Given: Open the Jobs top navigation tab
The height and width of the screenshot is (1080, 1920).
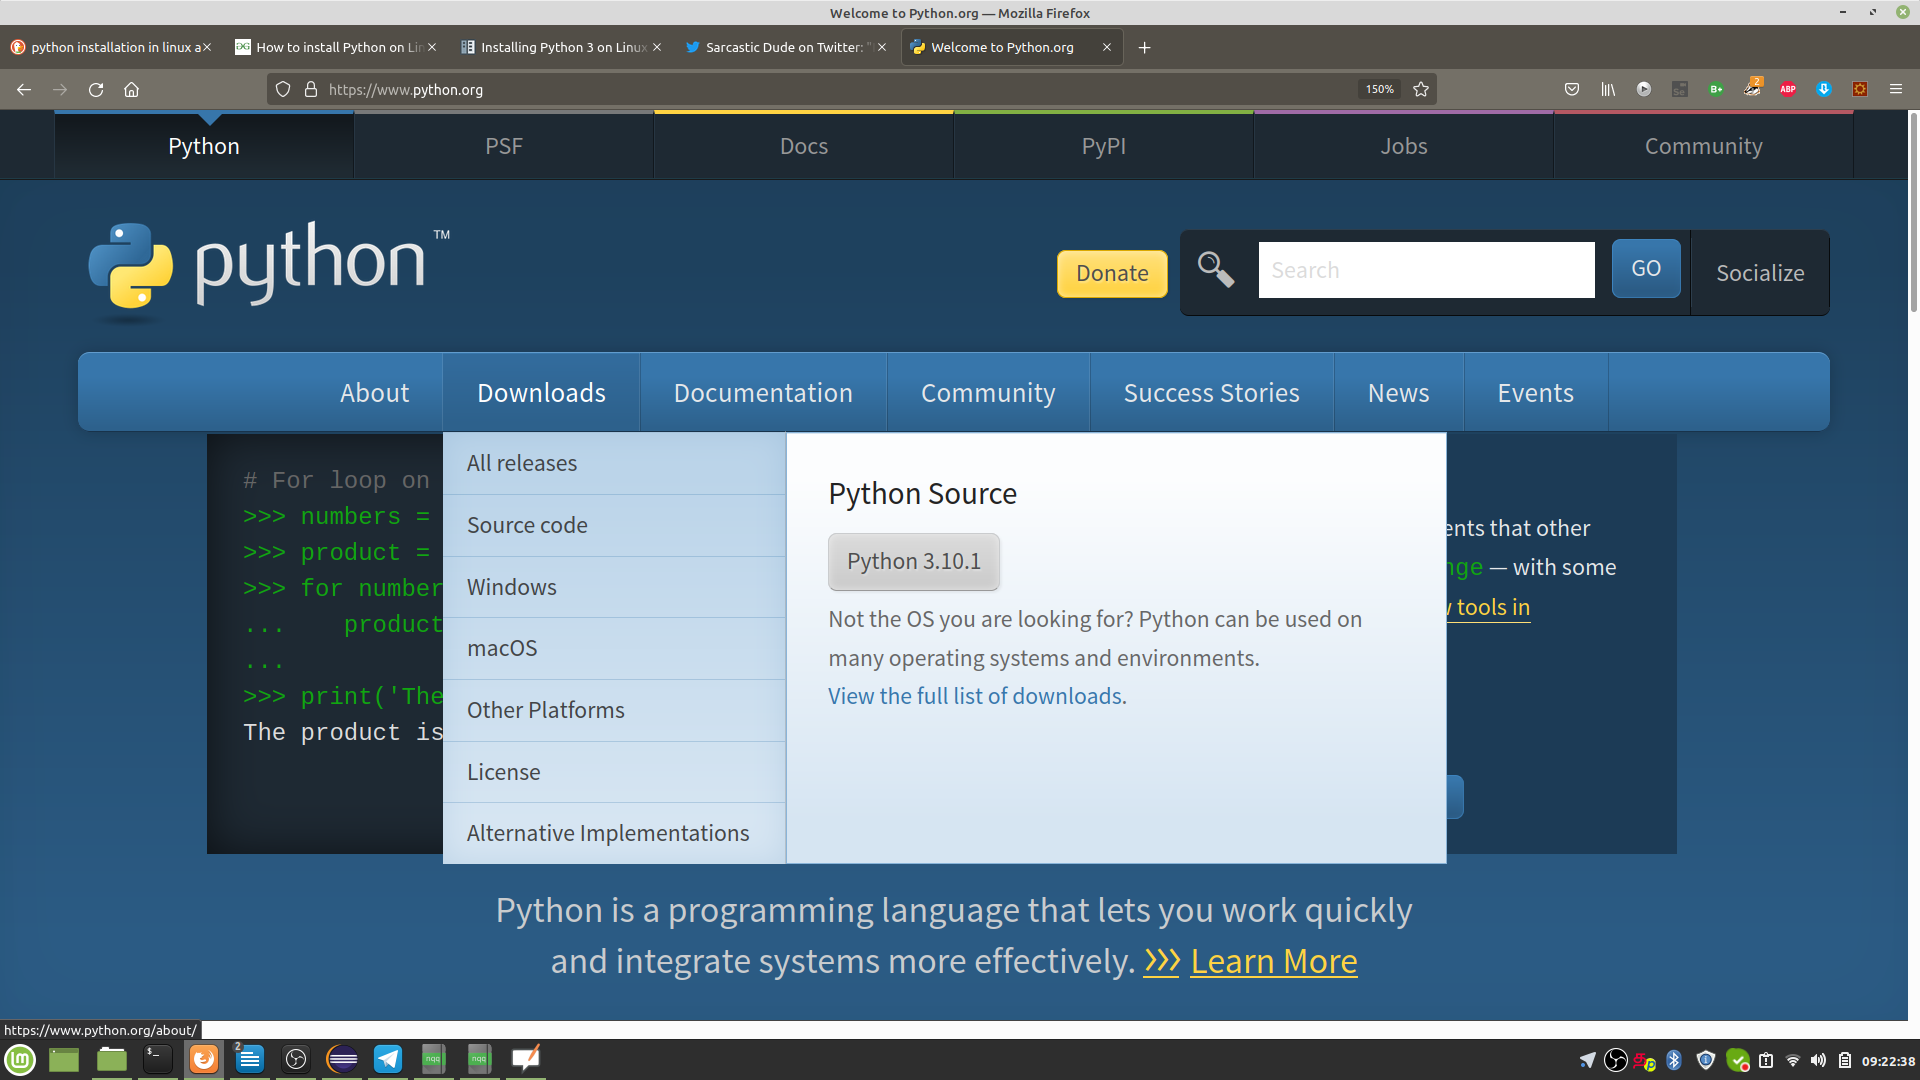Looking at the screenshot, I should (x=1404, y=146).
